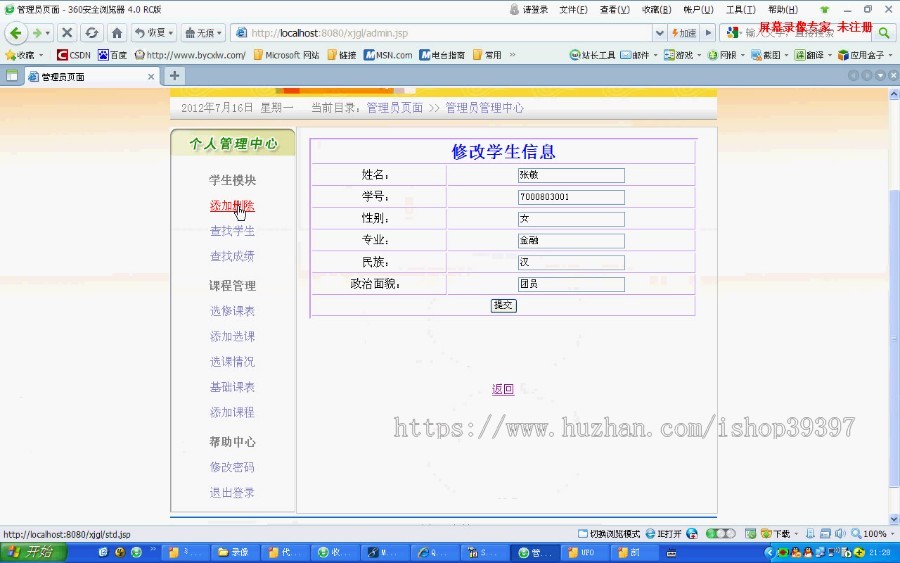The width and height of the screenshot is (900, 563).
Task: Open the 工具(T) menu
Action: 740,9
